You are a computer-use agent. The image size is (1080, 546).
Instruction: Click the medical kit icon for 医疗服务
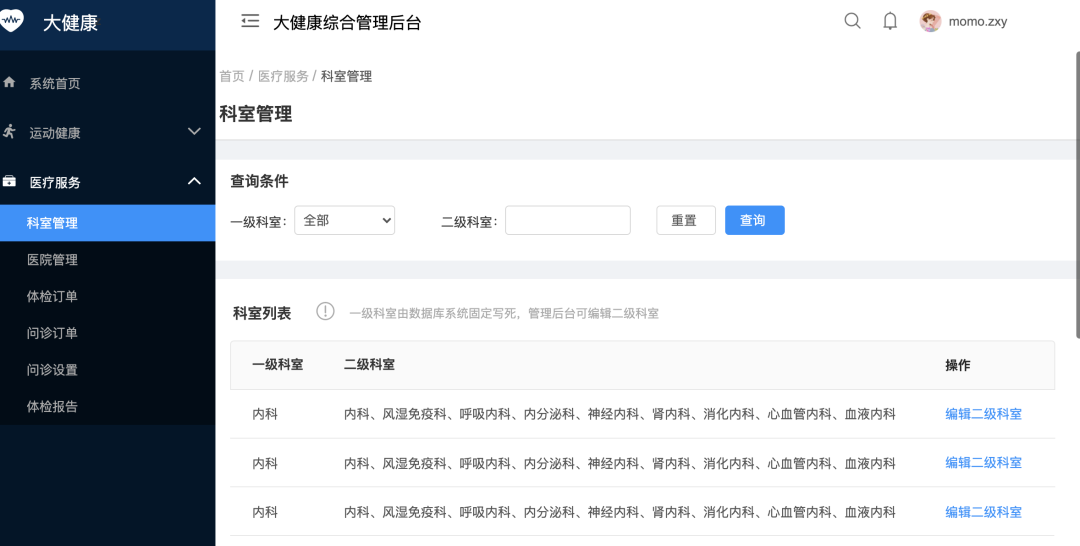pos(10,182)
